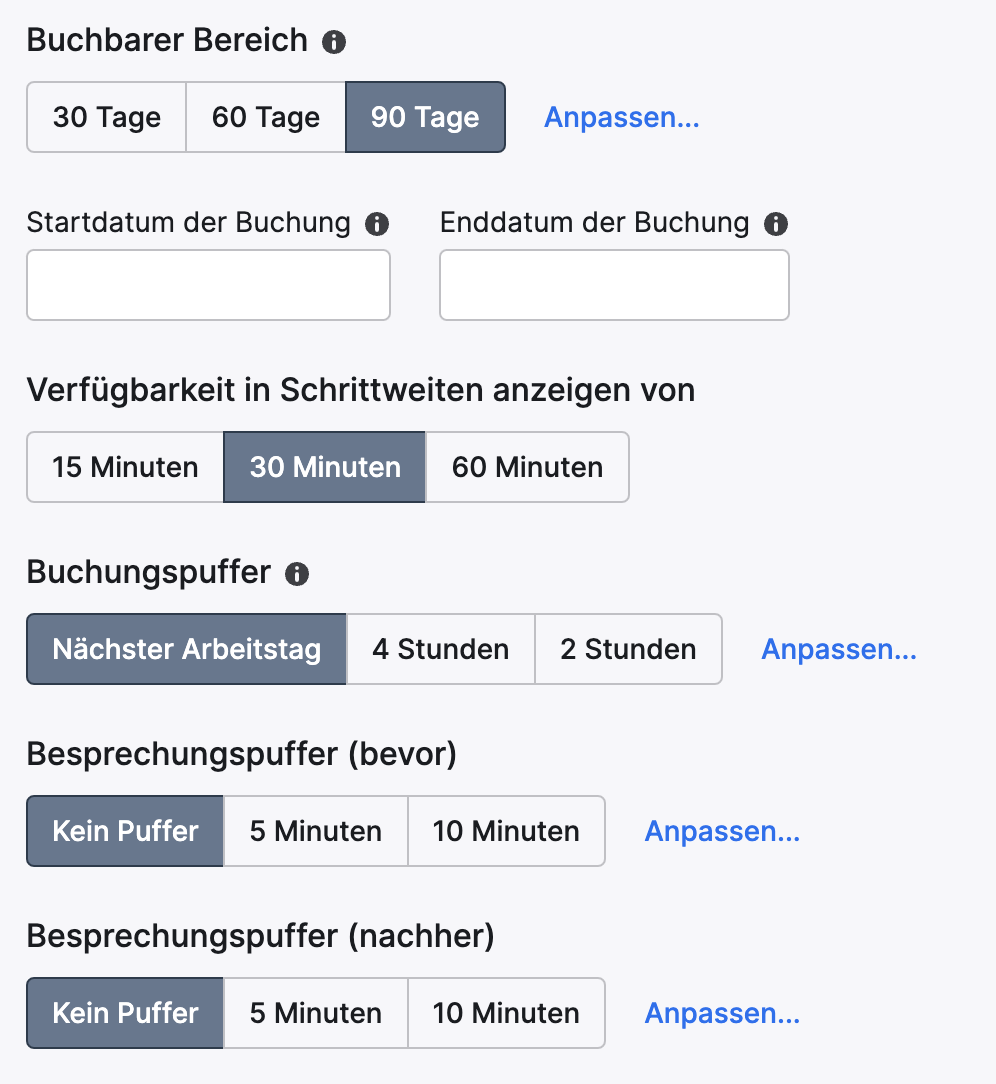Select 30 Tage bookable range

(x=107, y=117)
